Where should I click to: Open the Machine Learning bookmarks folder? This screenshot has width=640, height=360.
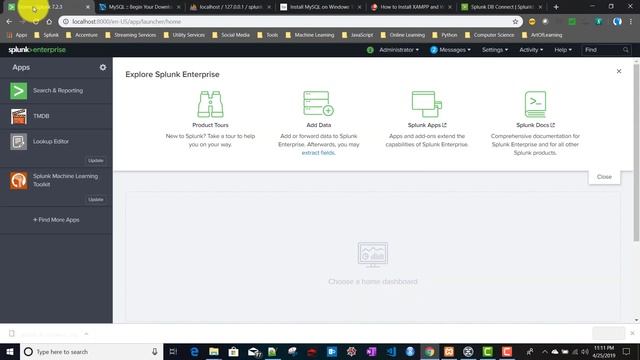click(x=310, y=35)
